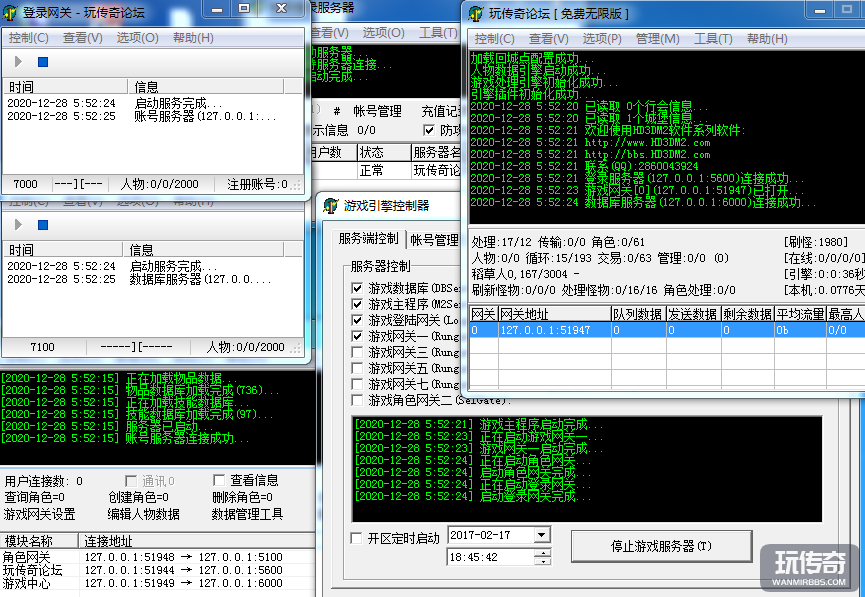Viewport: 865px width, 597px height.
Task: Toggle 游戏数据库 (DBServer) checkbox
Action: point(357,288)
